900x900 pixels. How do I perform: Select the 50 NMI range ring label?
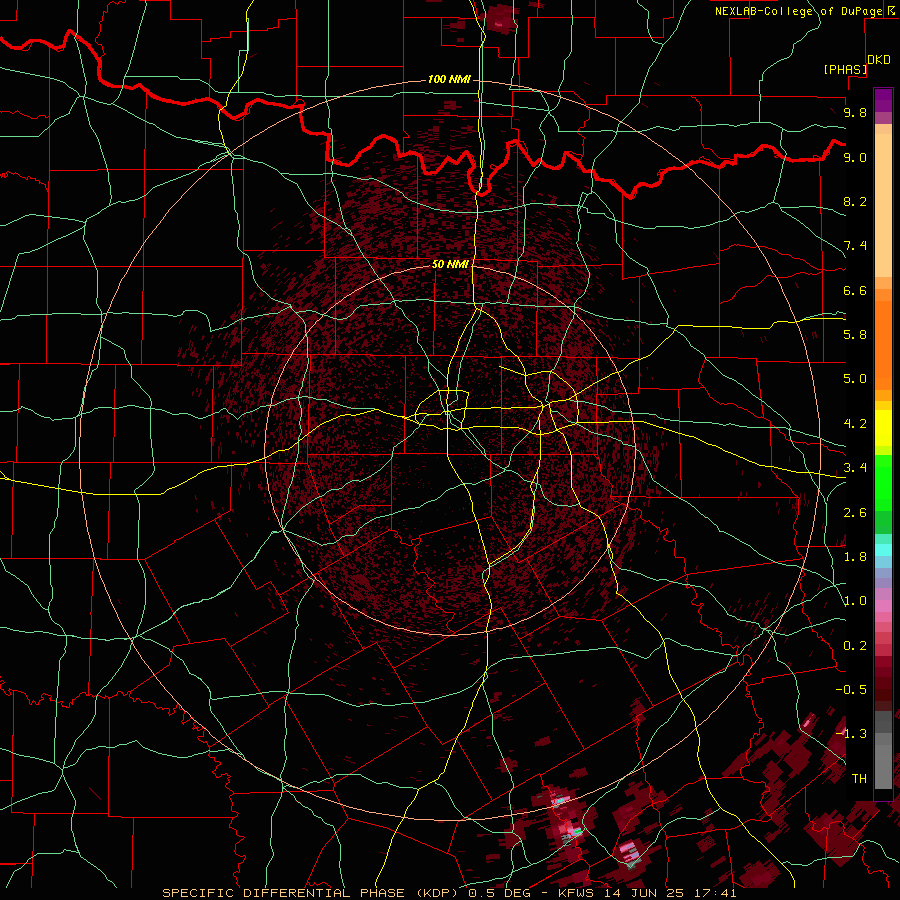(450, 264)
